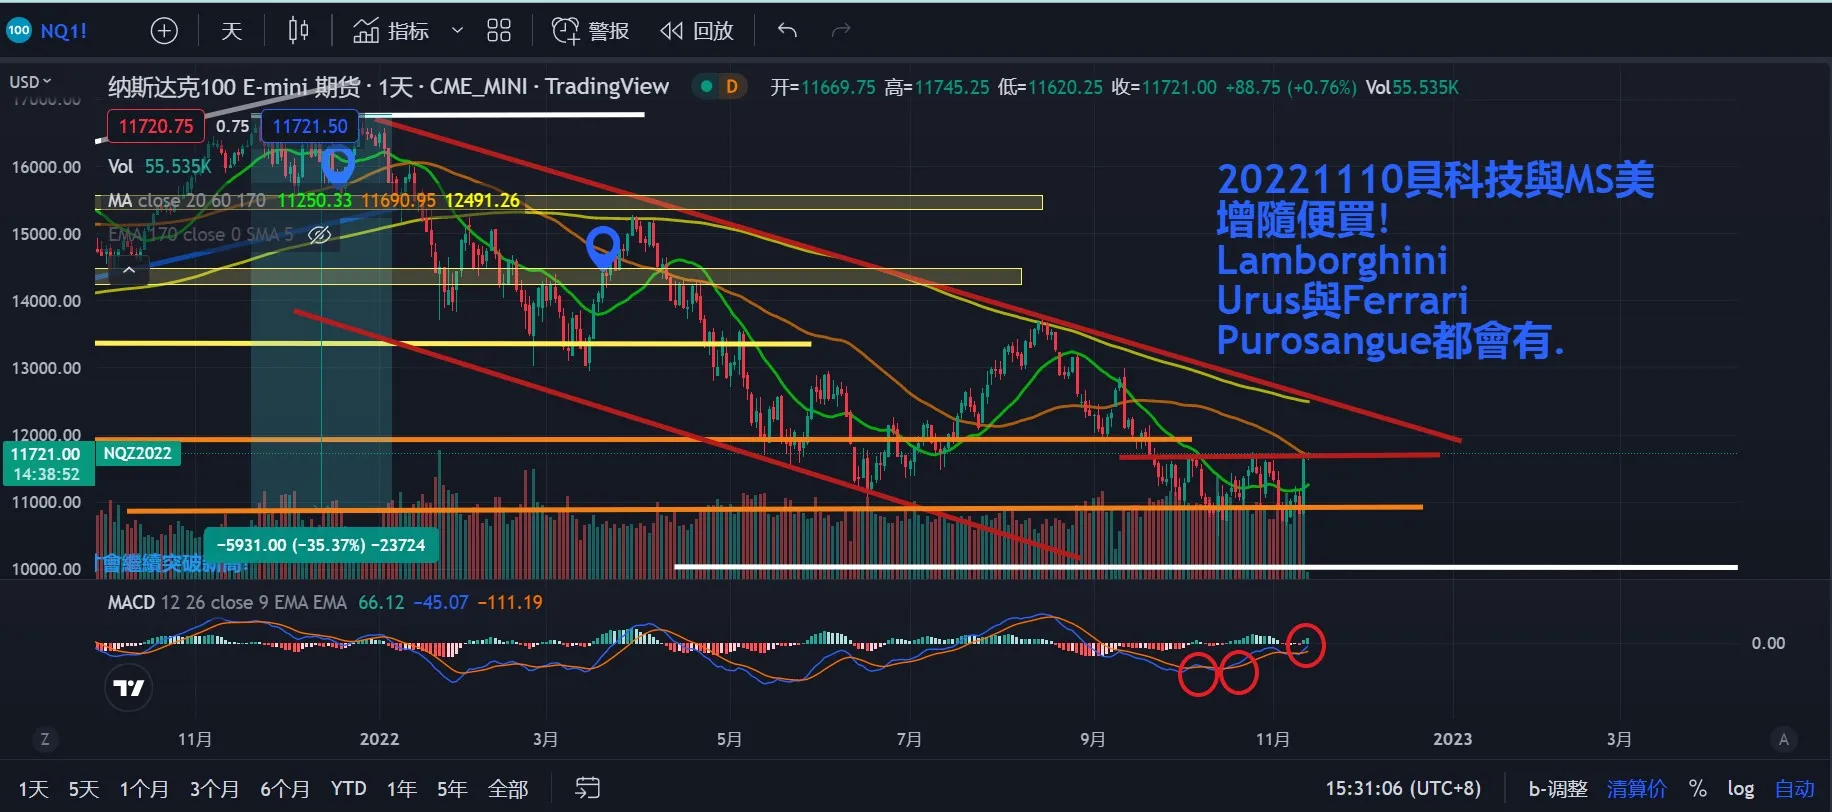Select the 5年 time range
1832x812 pixels.
[x=452, y=789]
